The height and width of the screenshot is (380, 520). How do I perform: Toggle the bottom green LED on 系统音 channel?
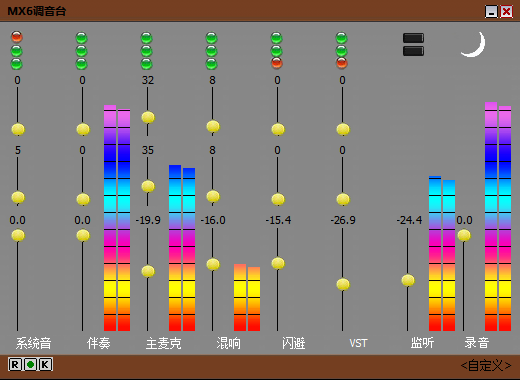pyautogui.click(x=17, y=64)
